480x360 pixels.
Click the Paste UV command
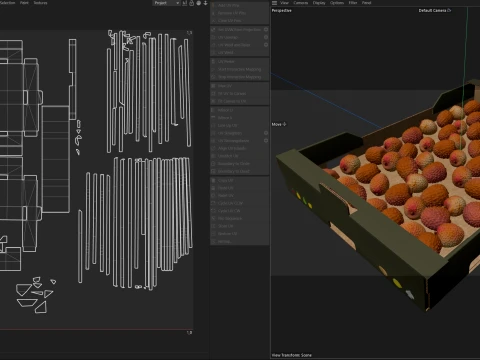240,188
